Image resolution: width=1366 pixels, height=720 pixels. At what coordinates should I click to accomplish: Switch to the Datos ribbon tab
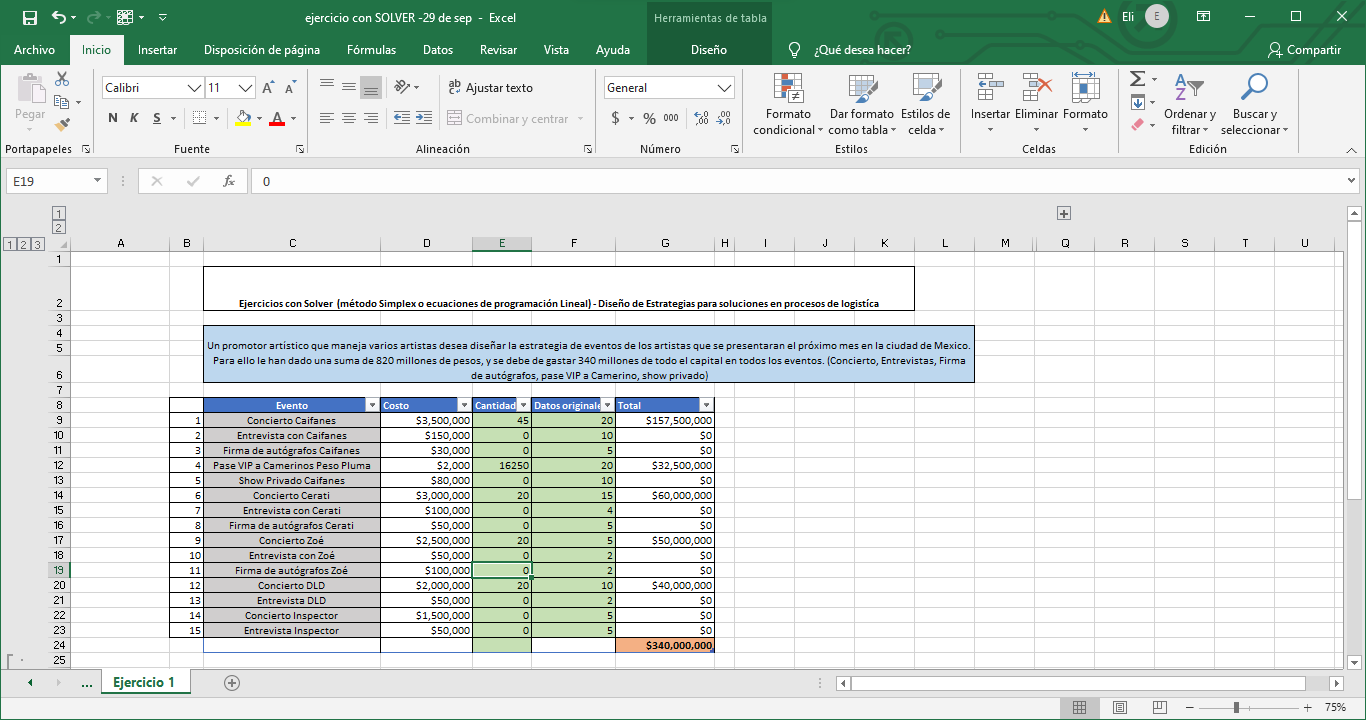point(438,50)
